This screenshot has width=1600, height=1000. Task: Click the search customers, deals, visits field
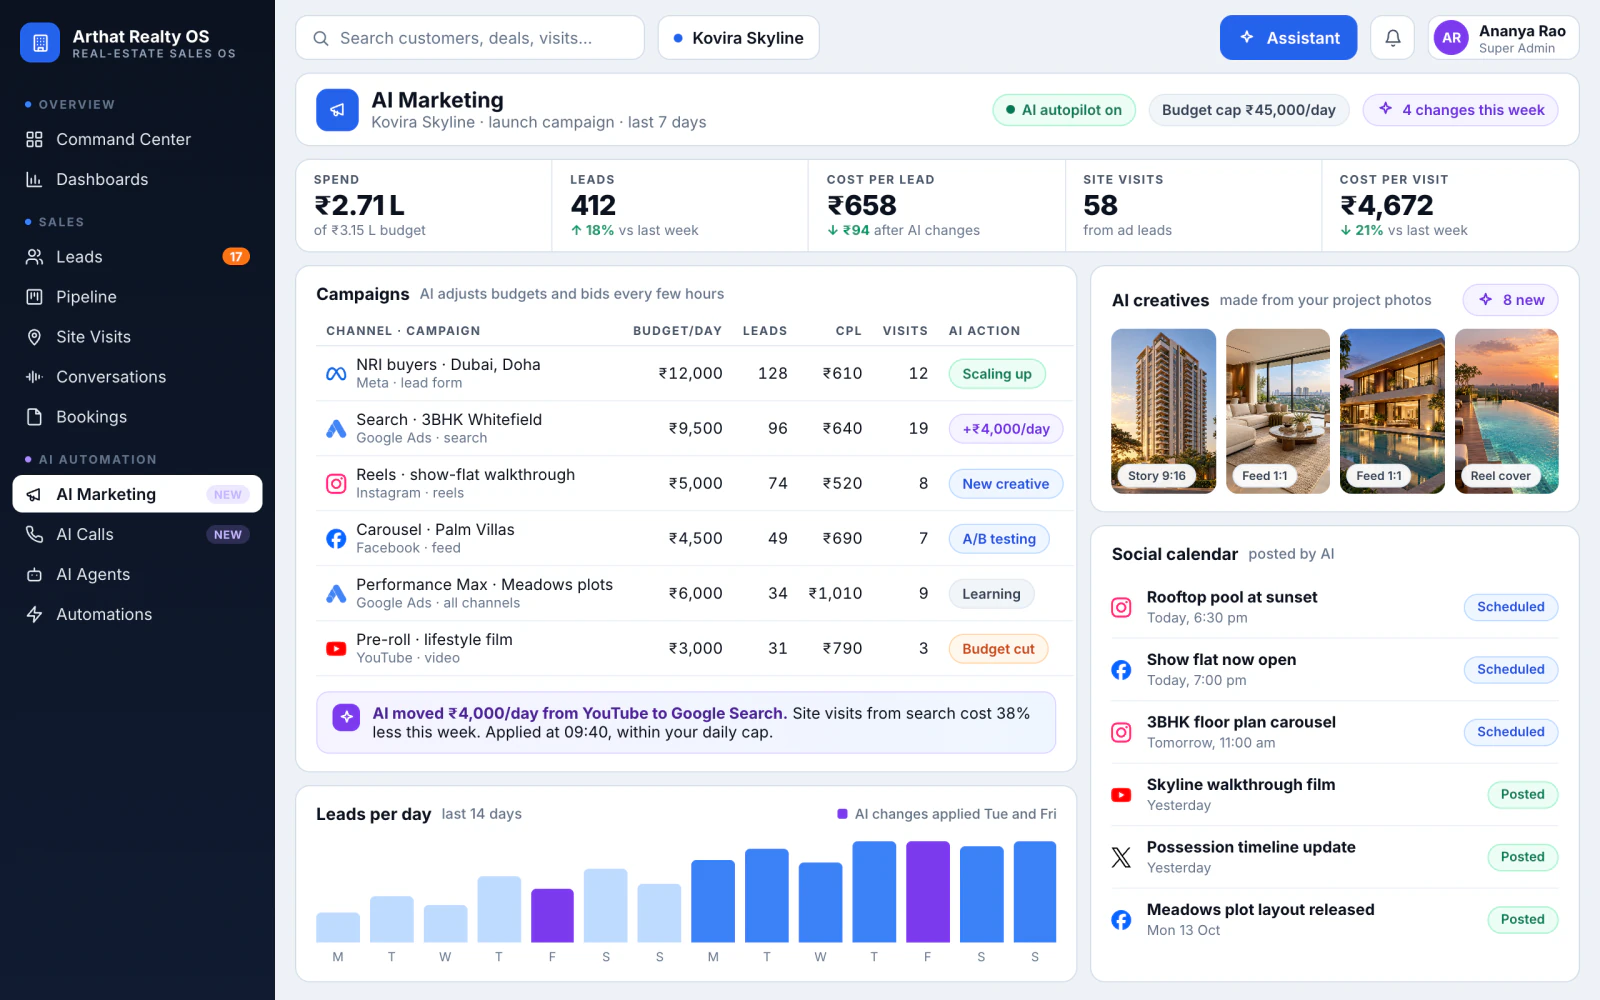pyautogui.click(x=470, y=38)
